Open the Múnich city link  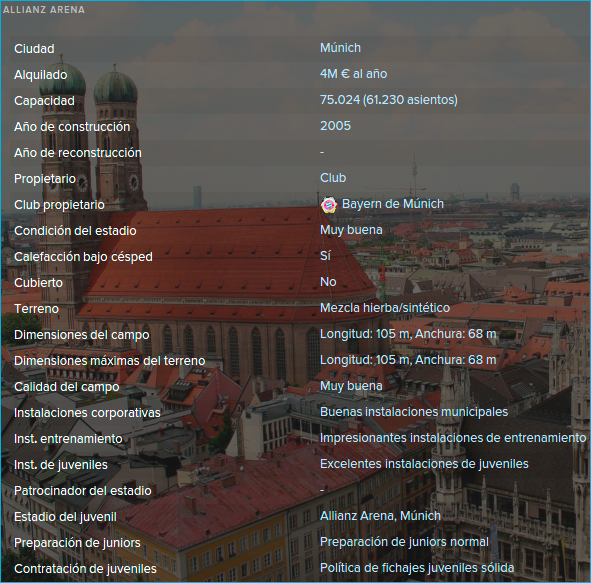(340, 48)
